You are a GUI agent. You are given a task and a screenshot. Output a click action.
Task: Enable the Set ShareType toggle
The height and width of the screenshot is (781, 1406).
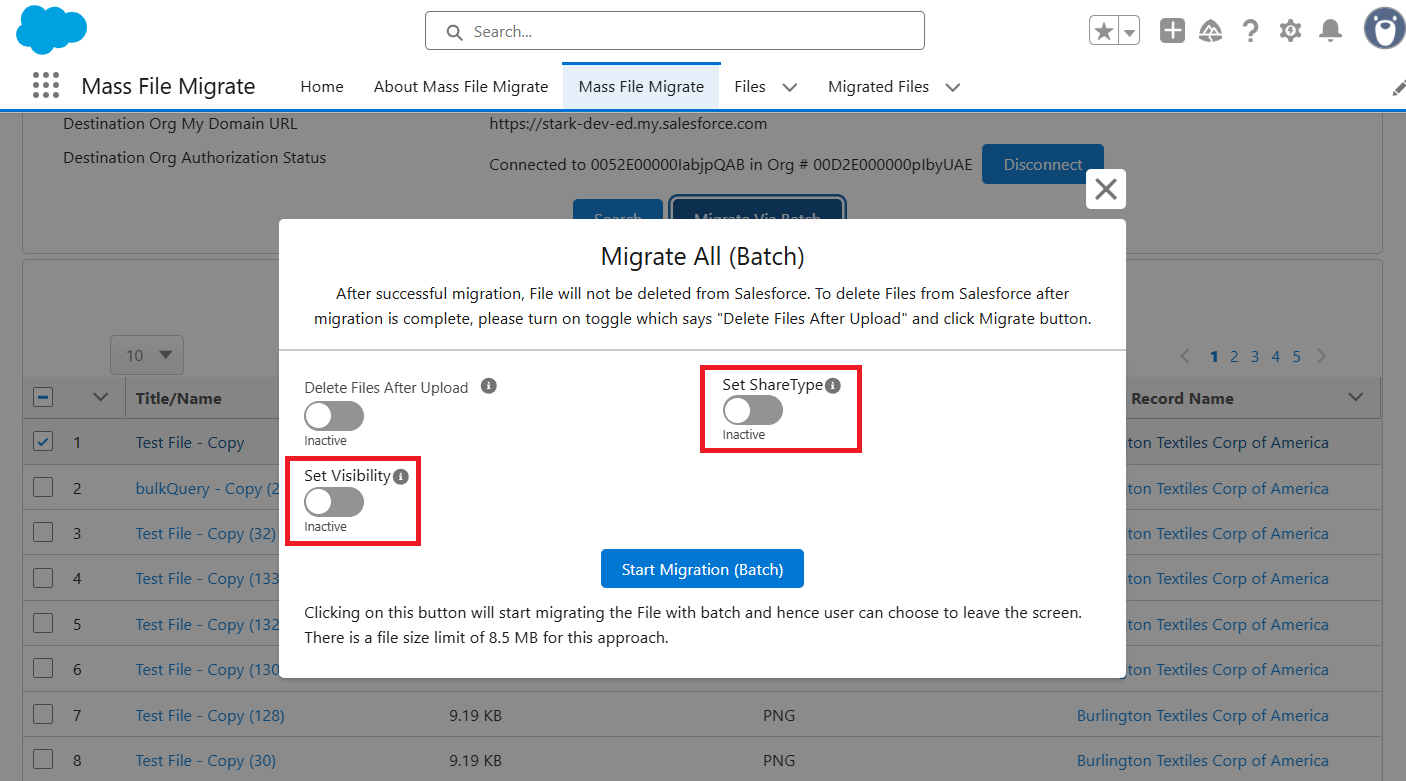point(753,410)
